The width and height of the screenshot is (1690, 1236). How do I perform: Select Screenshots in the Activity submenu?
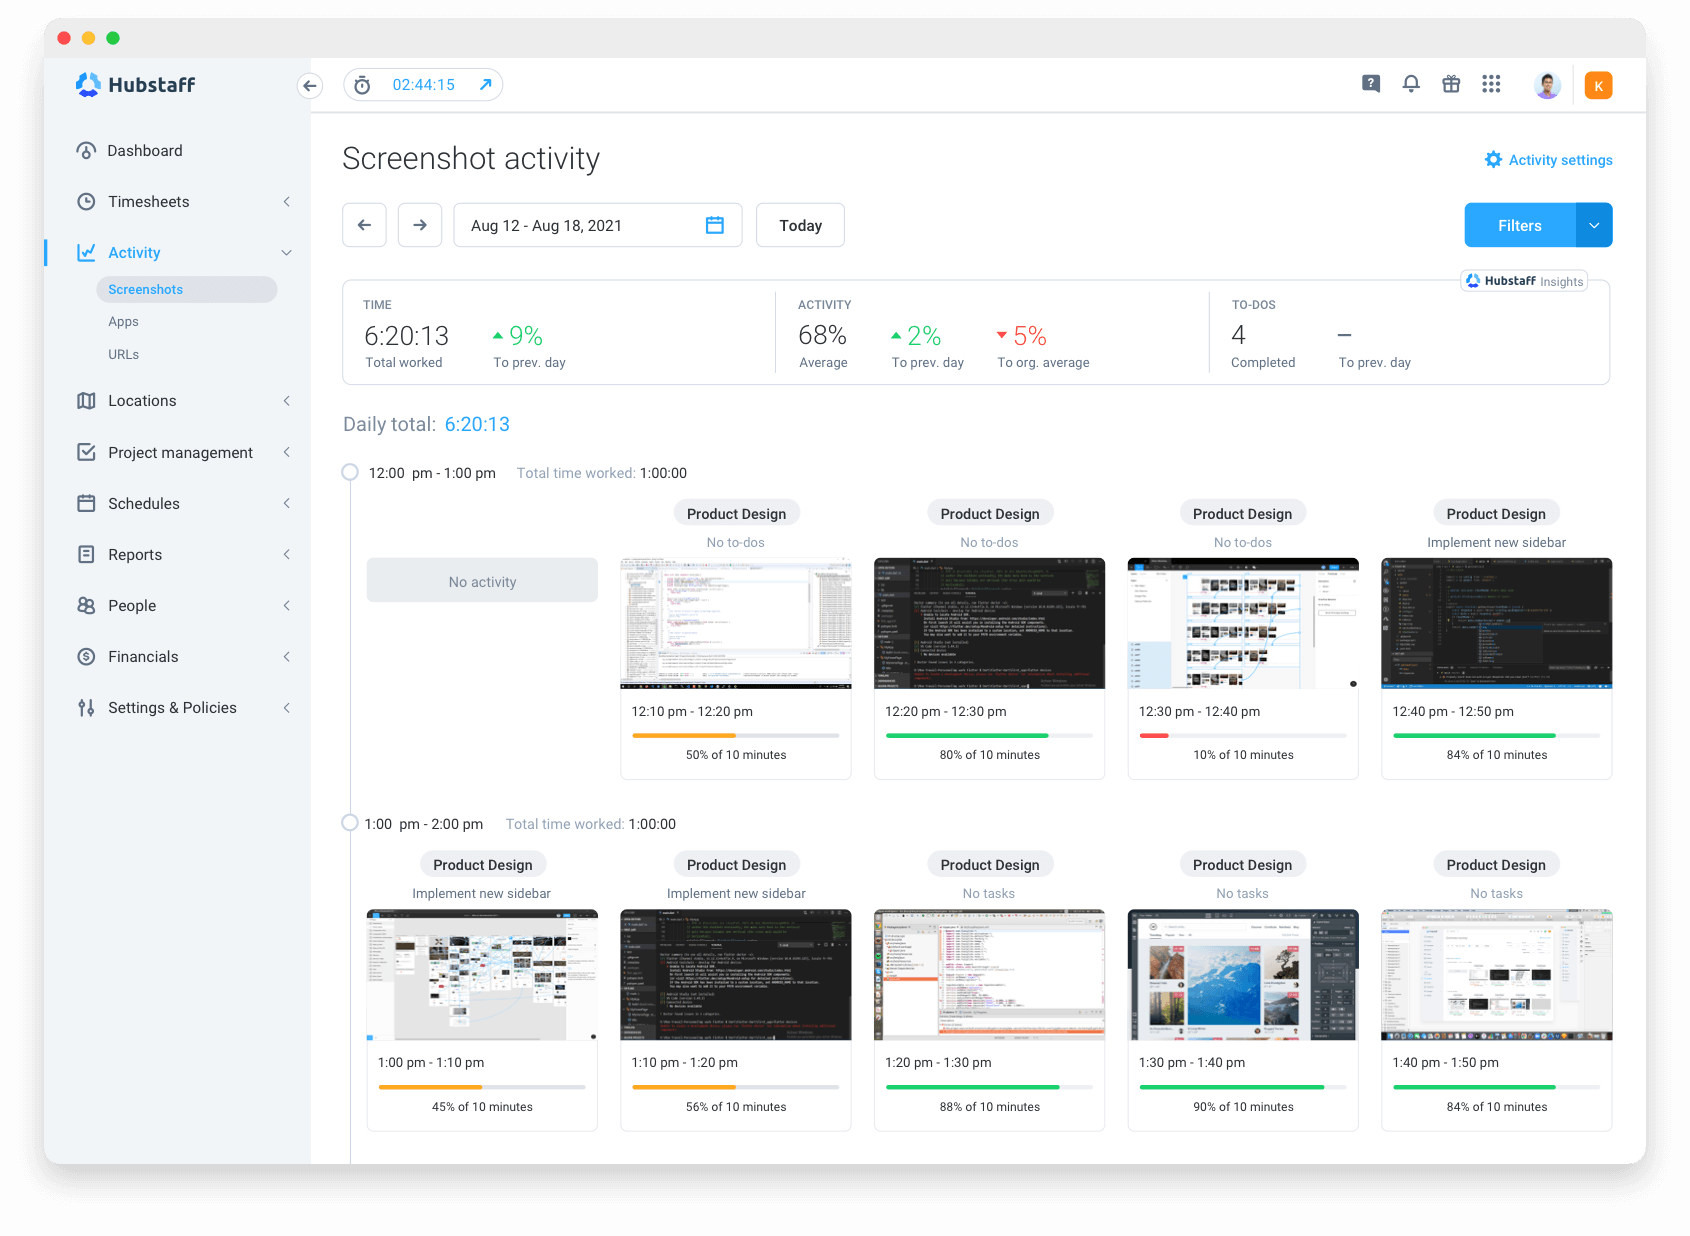point(187,290)
